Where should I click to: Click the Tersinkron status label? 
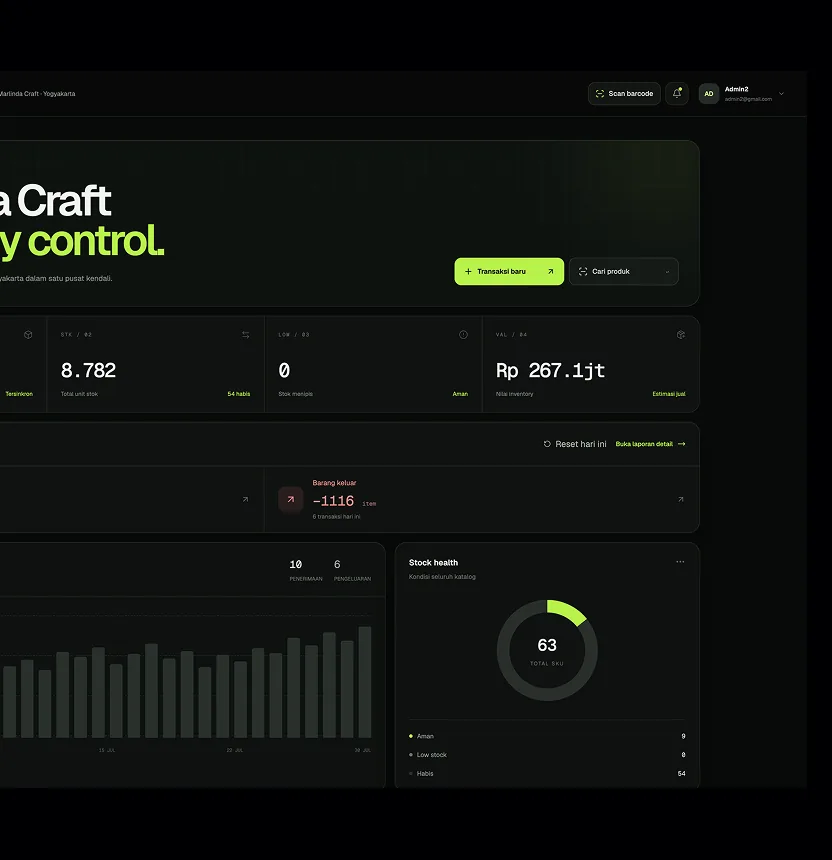pos(19,394)
